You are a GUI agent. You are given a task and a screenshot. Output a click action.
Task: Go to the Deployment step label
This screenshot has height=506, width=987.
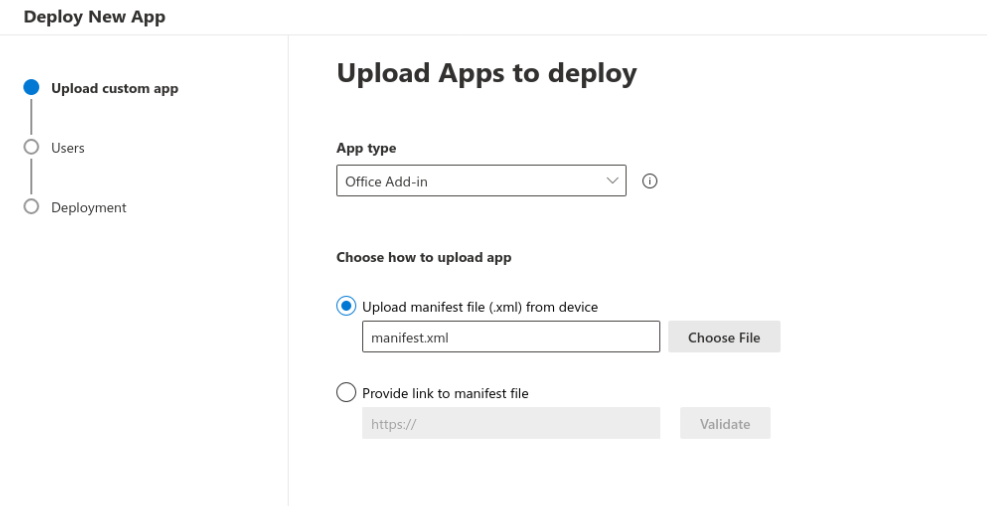click(x=89, y=208)
